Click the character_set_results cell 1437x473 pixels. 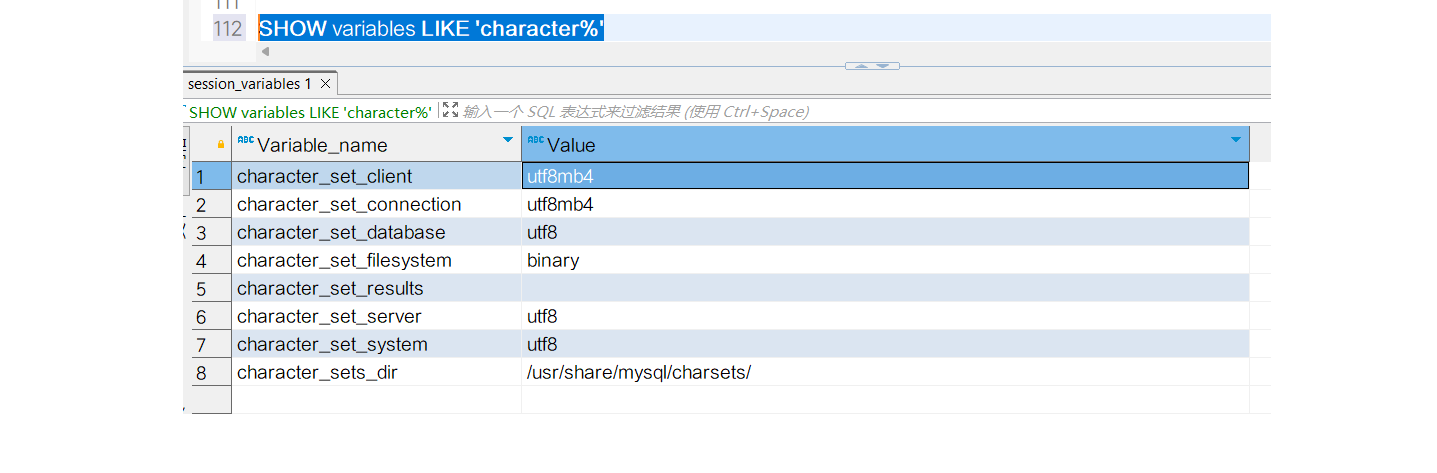click(x=376, y=288)
